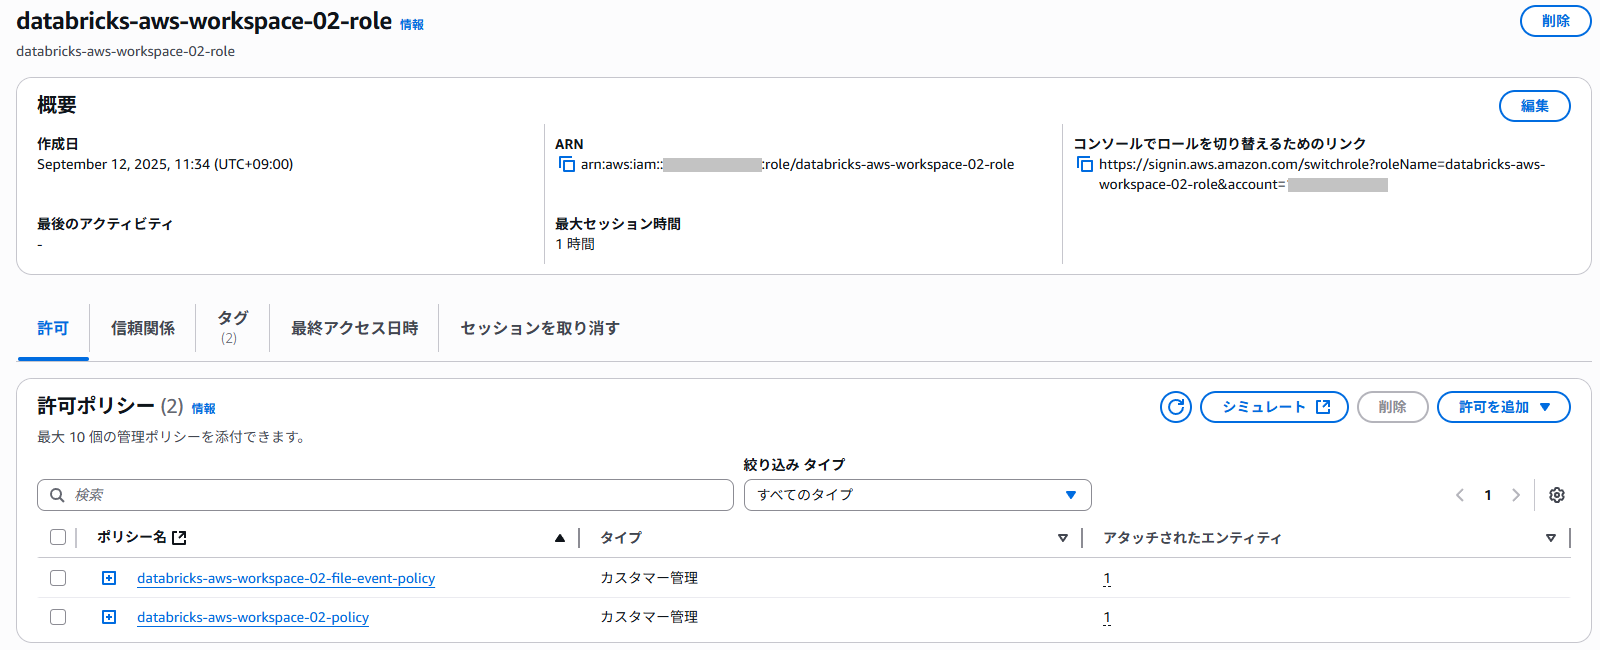Switch to the 信頼関係 tab

pos(143,328)
